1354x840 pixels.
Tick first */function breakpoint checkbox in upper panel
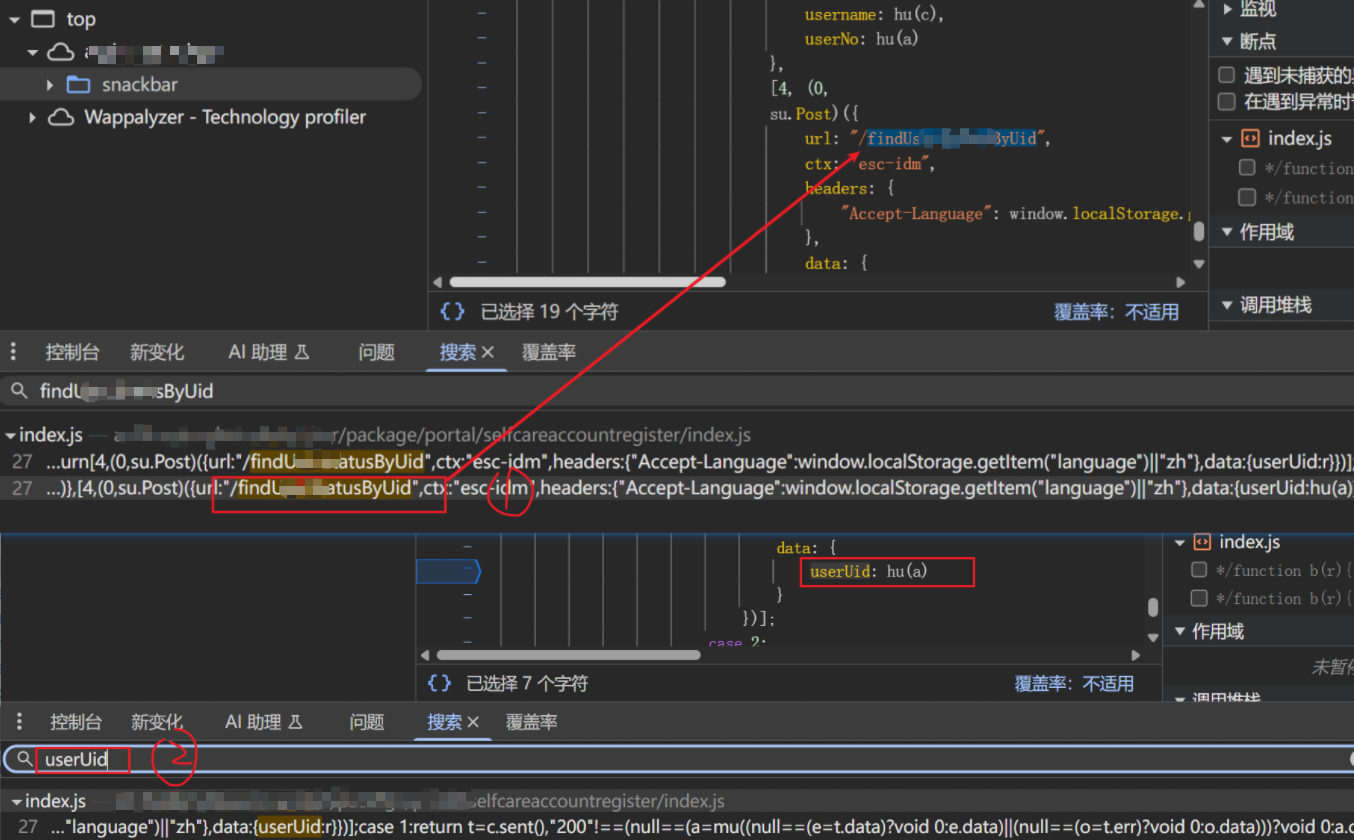click(x=1247, y=168)
